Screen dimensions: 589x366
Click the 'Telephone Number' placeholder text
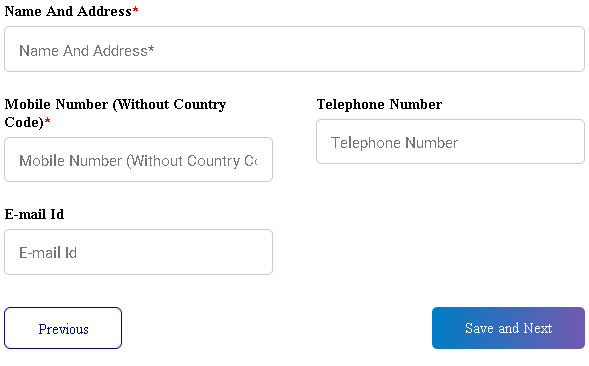(394, 143)
